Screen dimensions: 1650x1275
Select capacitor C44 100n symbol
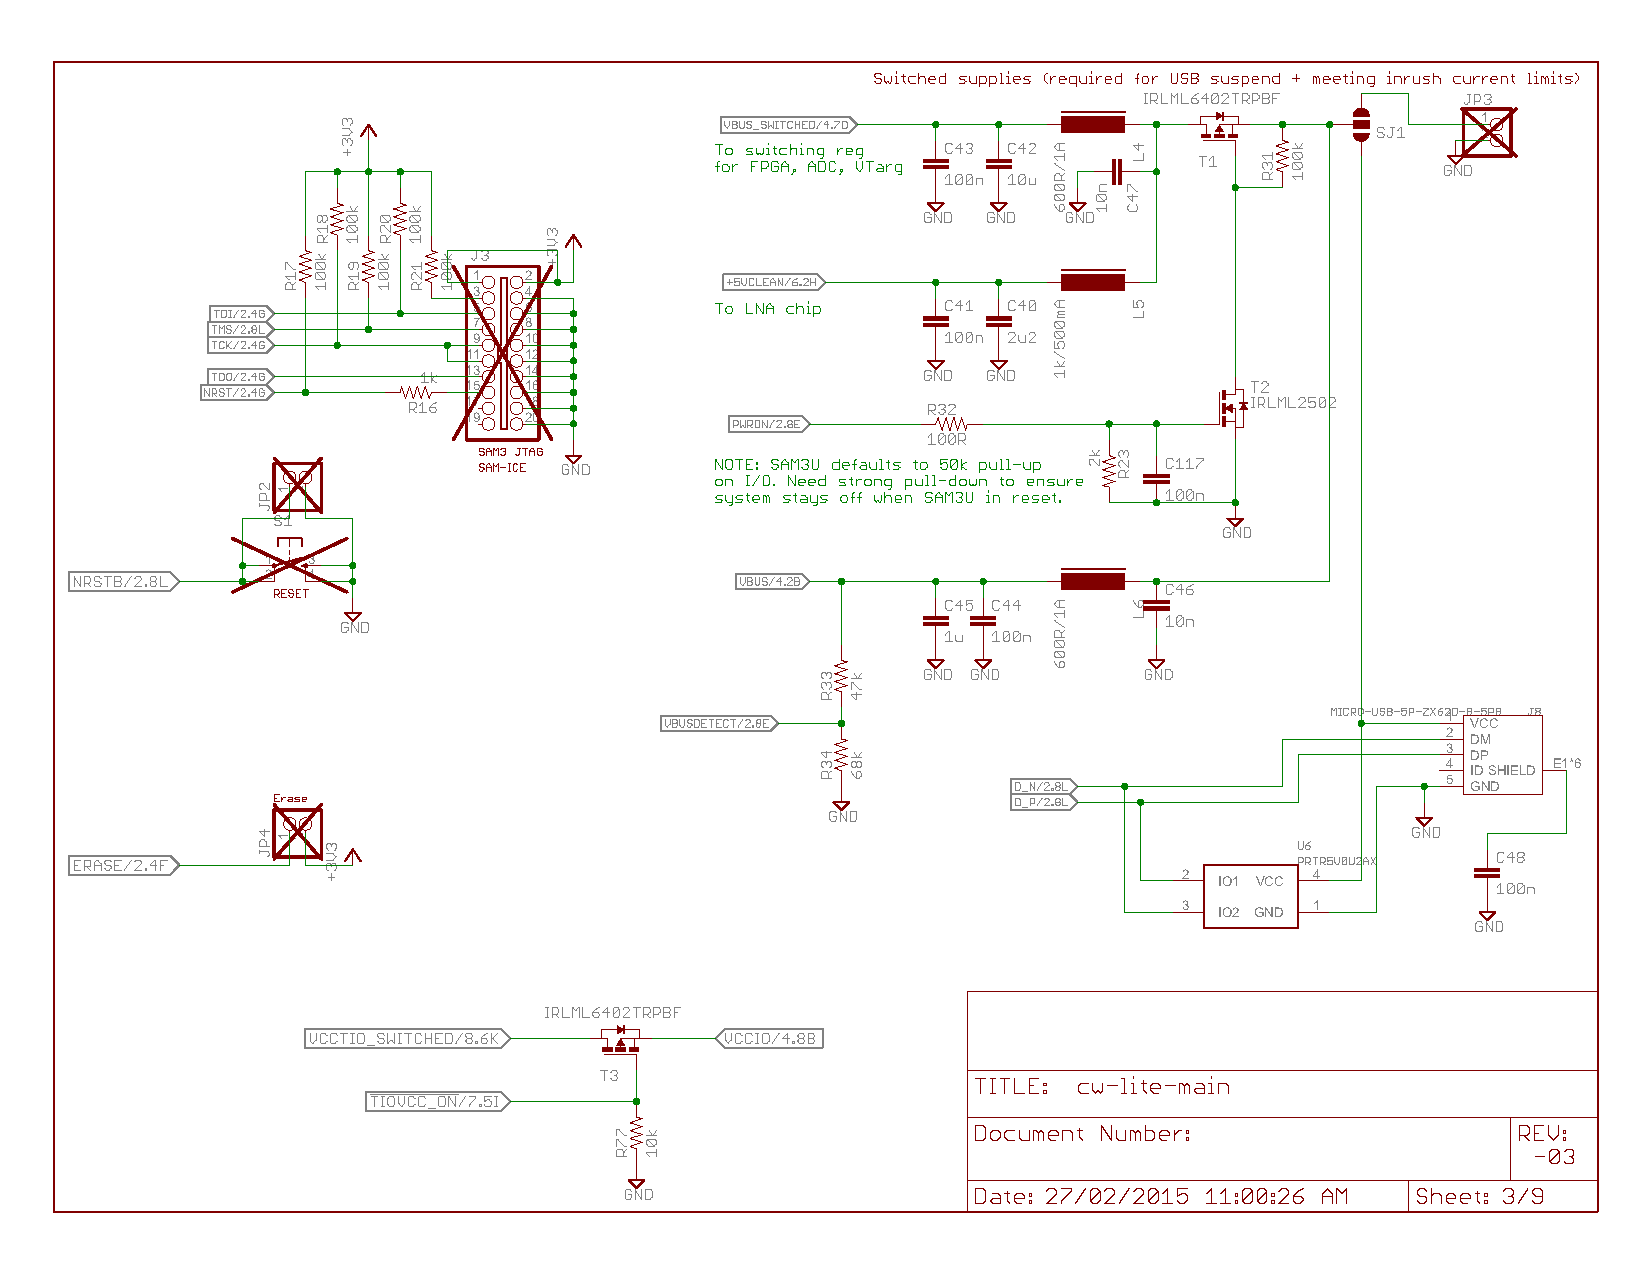coord(982,620)
